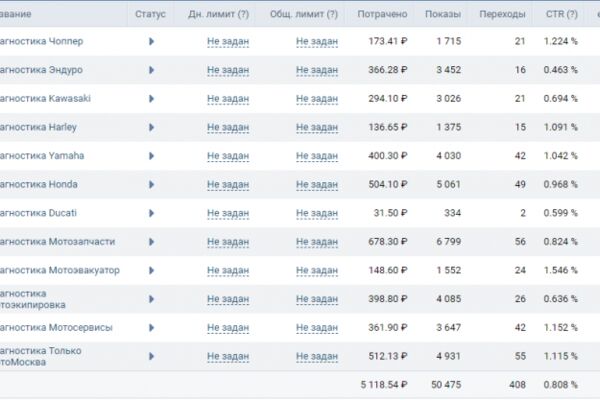Screen dimensions: 600x400
Task: Select the total impressions 50 475
Action: tap(446, 385)
